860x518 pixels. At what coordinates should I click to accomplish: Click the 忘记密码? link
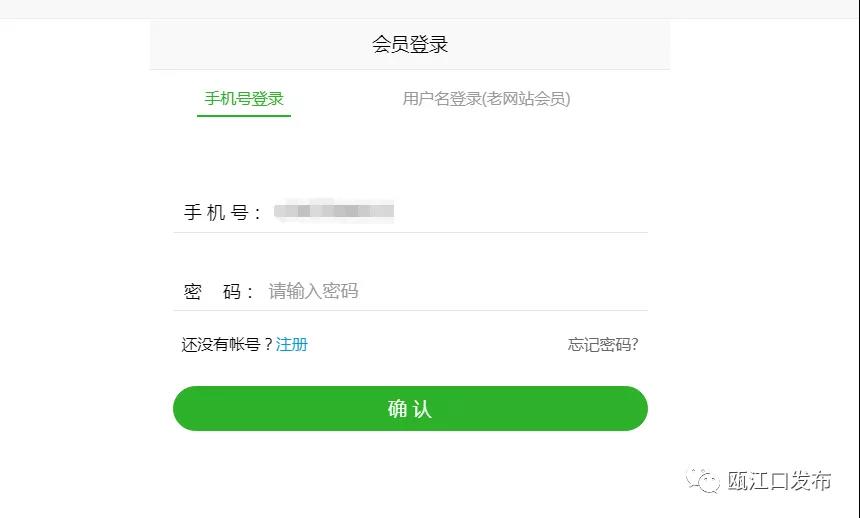coord(602,345)
